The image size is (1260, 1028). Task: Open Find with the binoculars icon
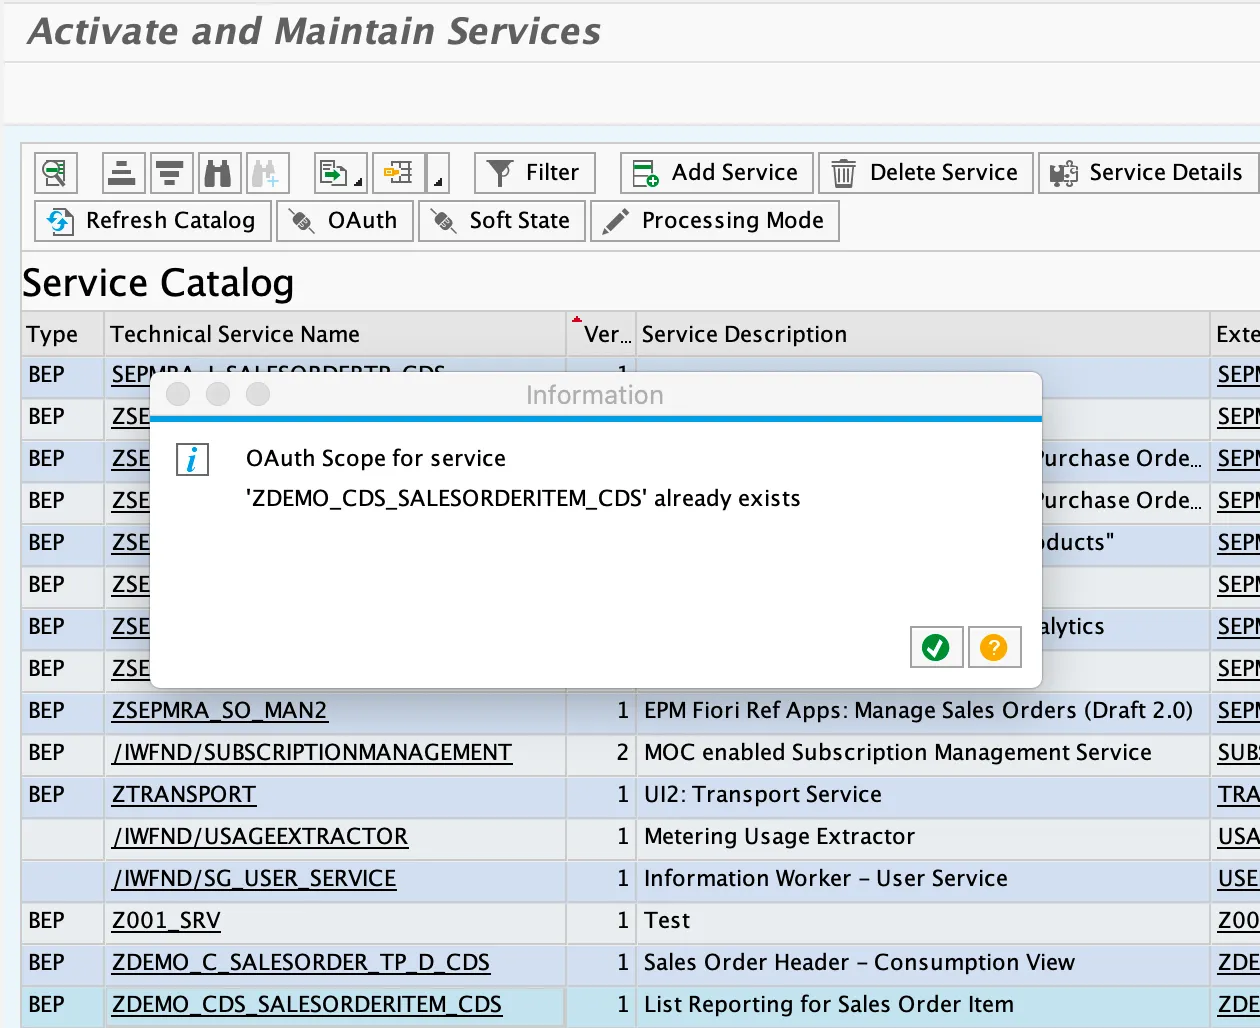(218, 173)
